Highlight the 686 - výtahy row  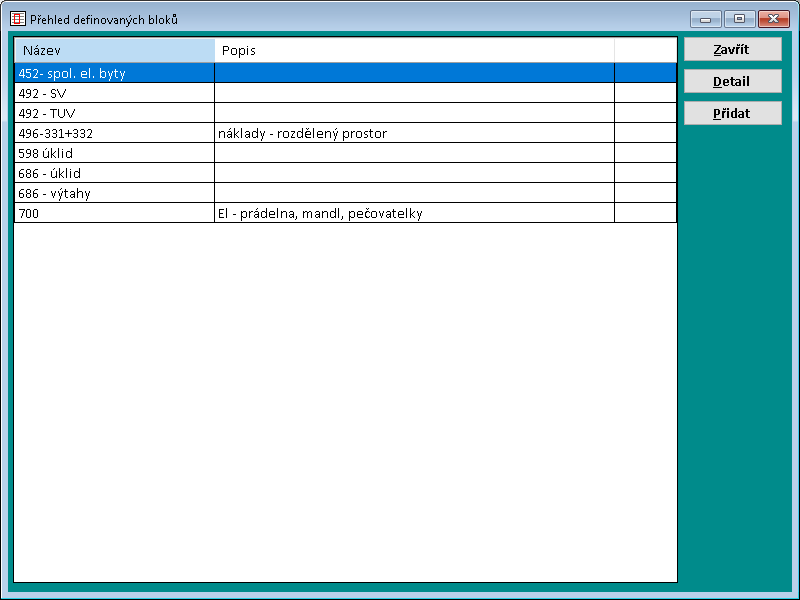click(x=114, y=193)
